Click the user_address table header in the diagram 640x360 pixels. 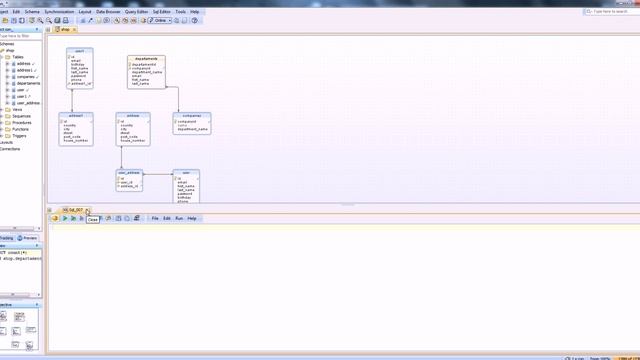(x=129, y=173)
